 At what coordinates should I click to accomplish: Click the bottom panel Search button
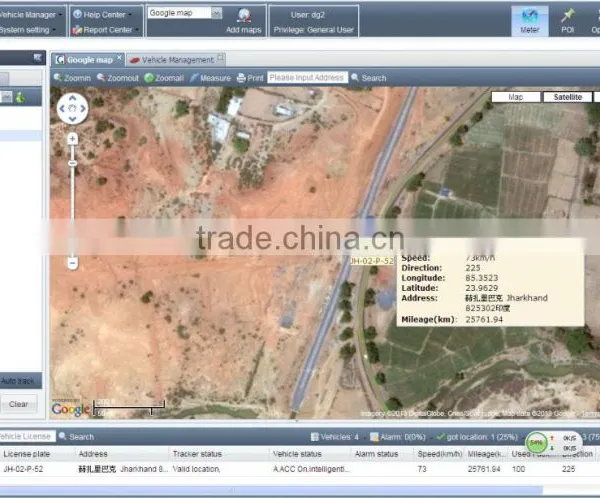(x=77, y=436)
